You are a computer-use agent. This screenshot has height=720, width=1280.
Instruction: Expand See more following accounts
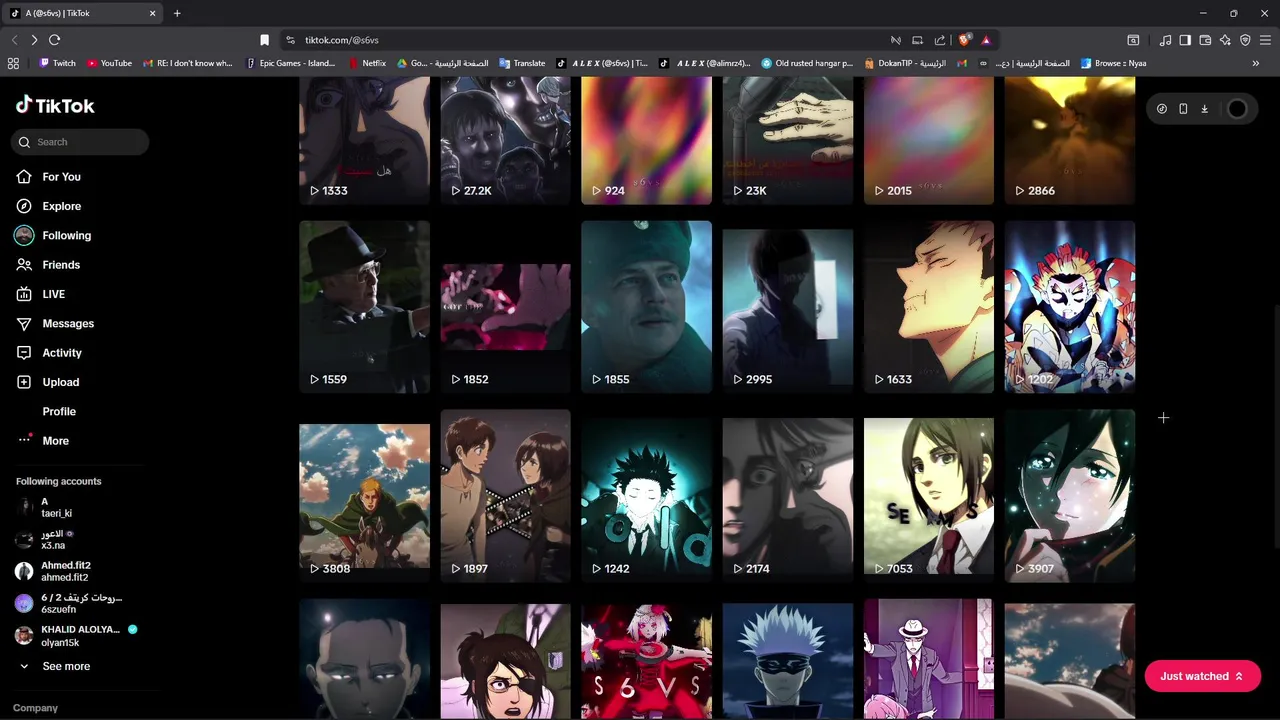click(x=55, y=666)
